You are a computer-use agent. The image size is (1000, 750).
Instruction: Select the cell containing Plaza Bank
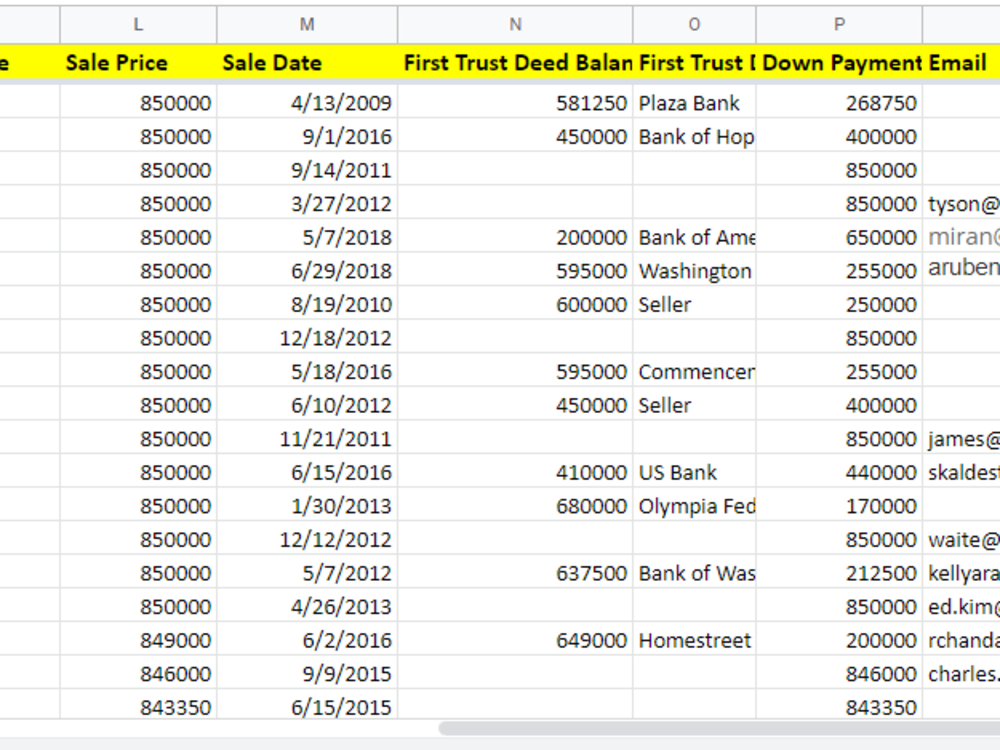tap(695, 103)
